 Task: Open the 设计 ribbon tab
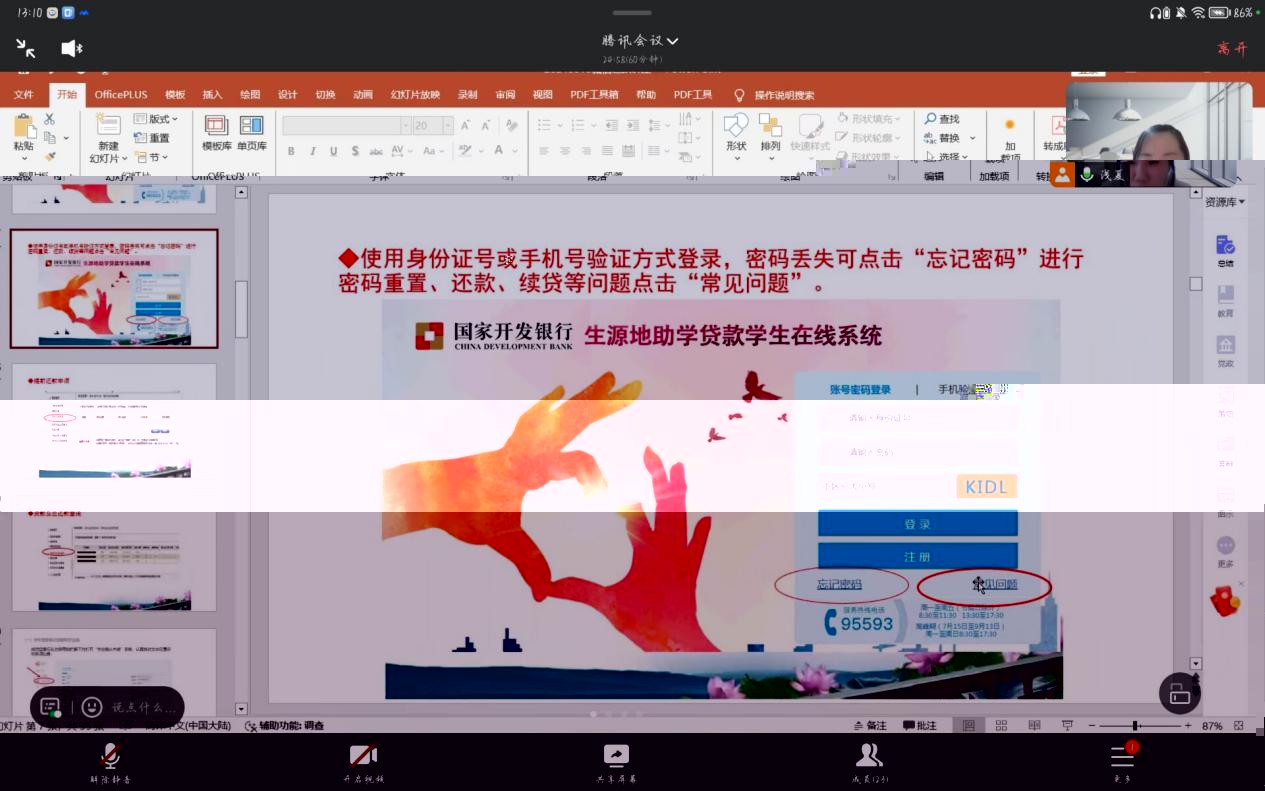pyautogui.click(x=287, y=95)
